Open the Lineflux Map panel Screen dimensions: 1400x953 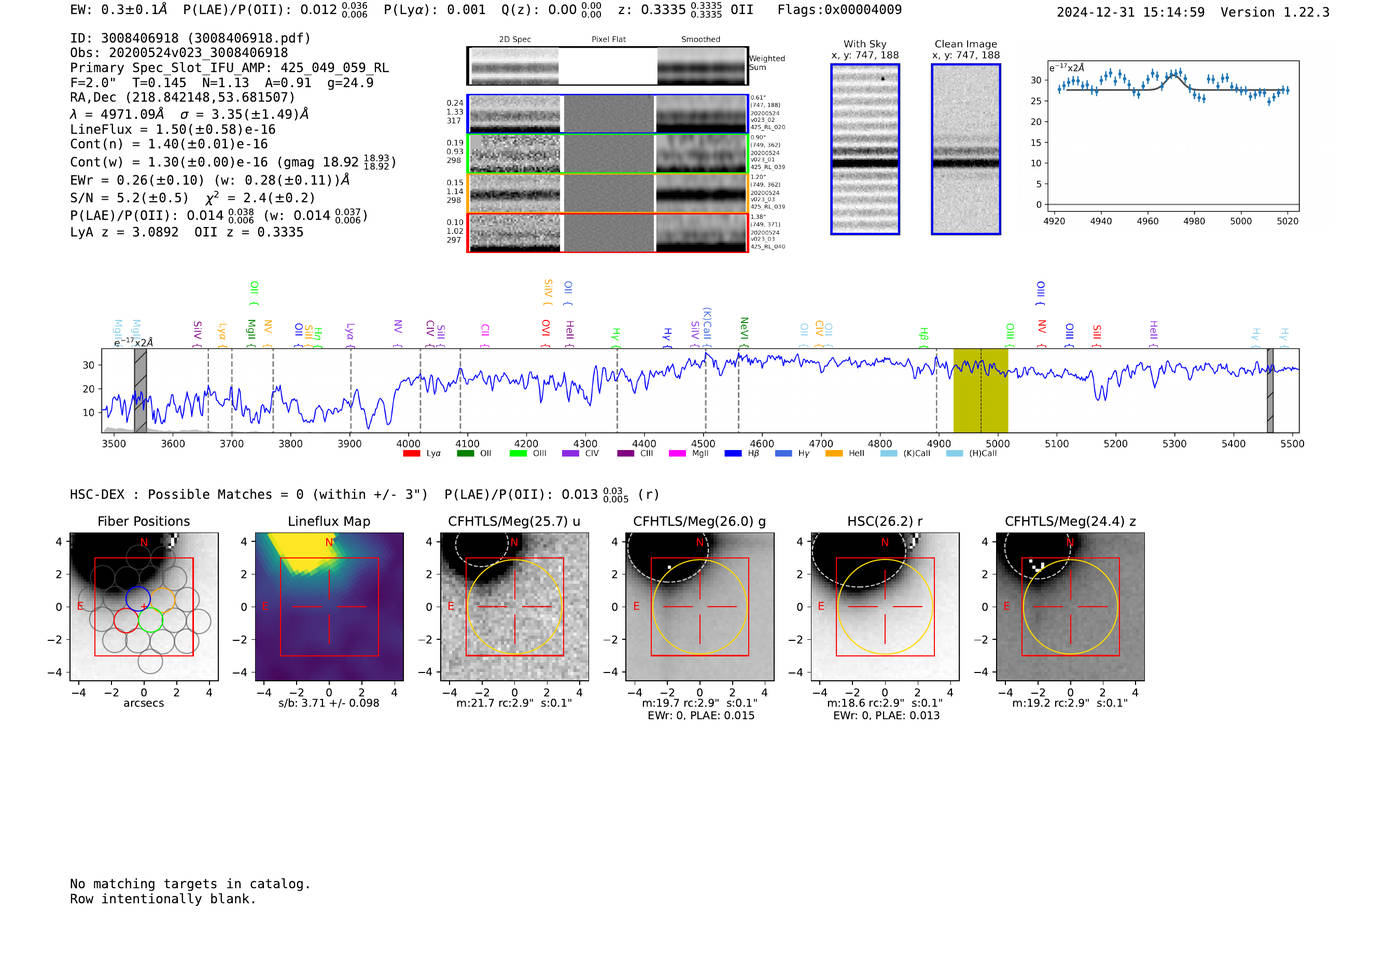(x=329, y=607)
